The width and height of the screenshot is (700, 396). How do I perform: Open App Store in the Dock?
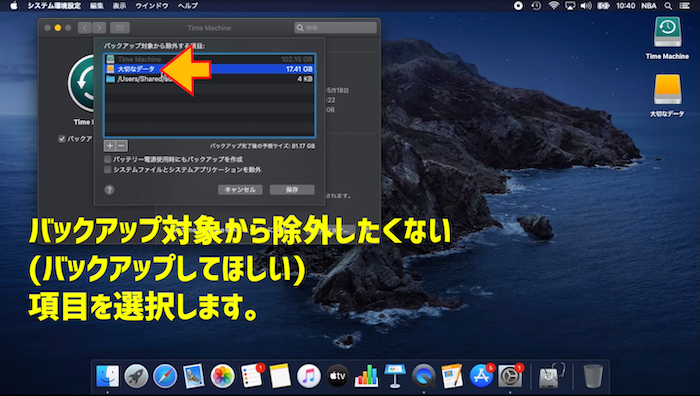pyautogui.click(x=481, y=376)
